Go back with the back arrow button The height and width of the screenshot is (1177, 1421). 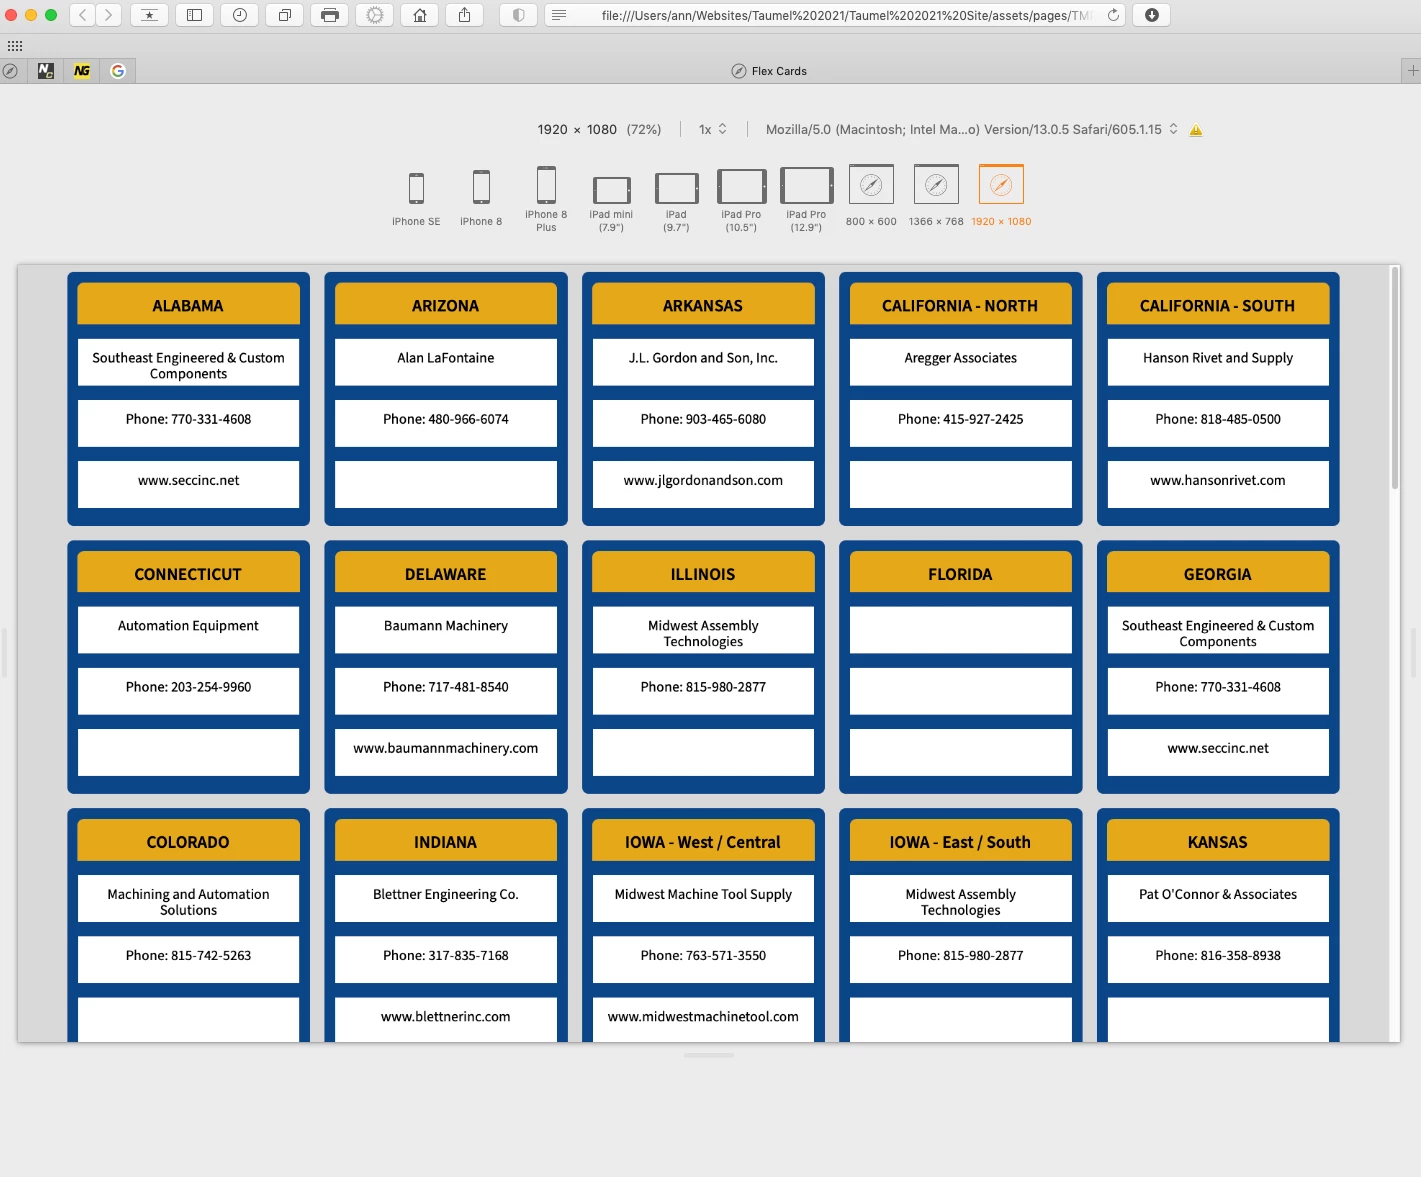(x=83, y=15)
